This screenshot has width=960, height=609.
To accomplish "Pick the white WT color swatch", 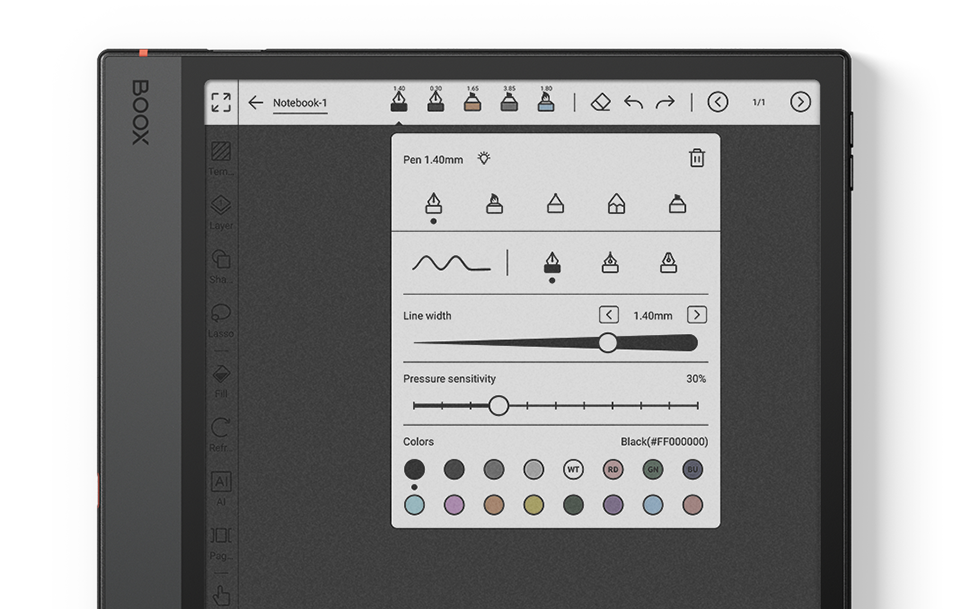I will click(x=573, y=469).
